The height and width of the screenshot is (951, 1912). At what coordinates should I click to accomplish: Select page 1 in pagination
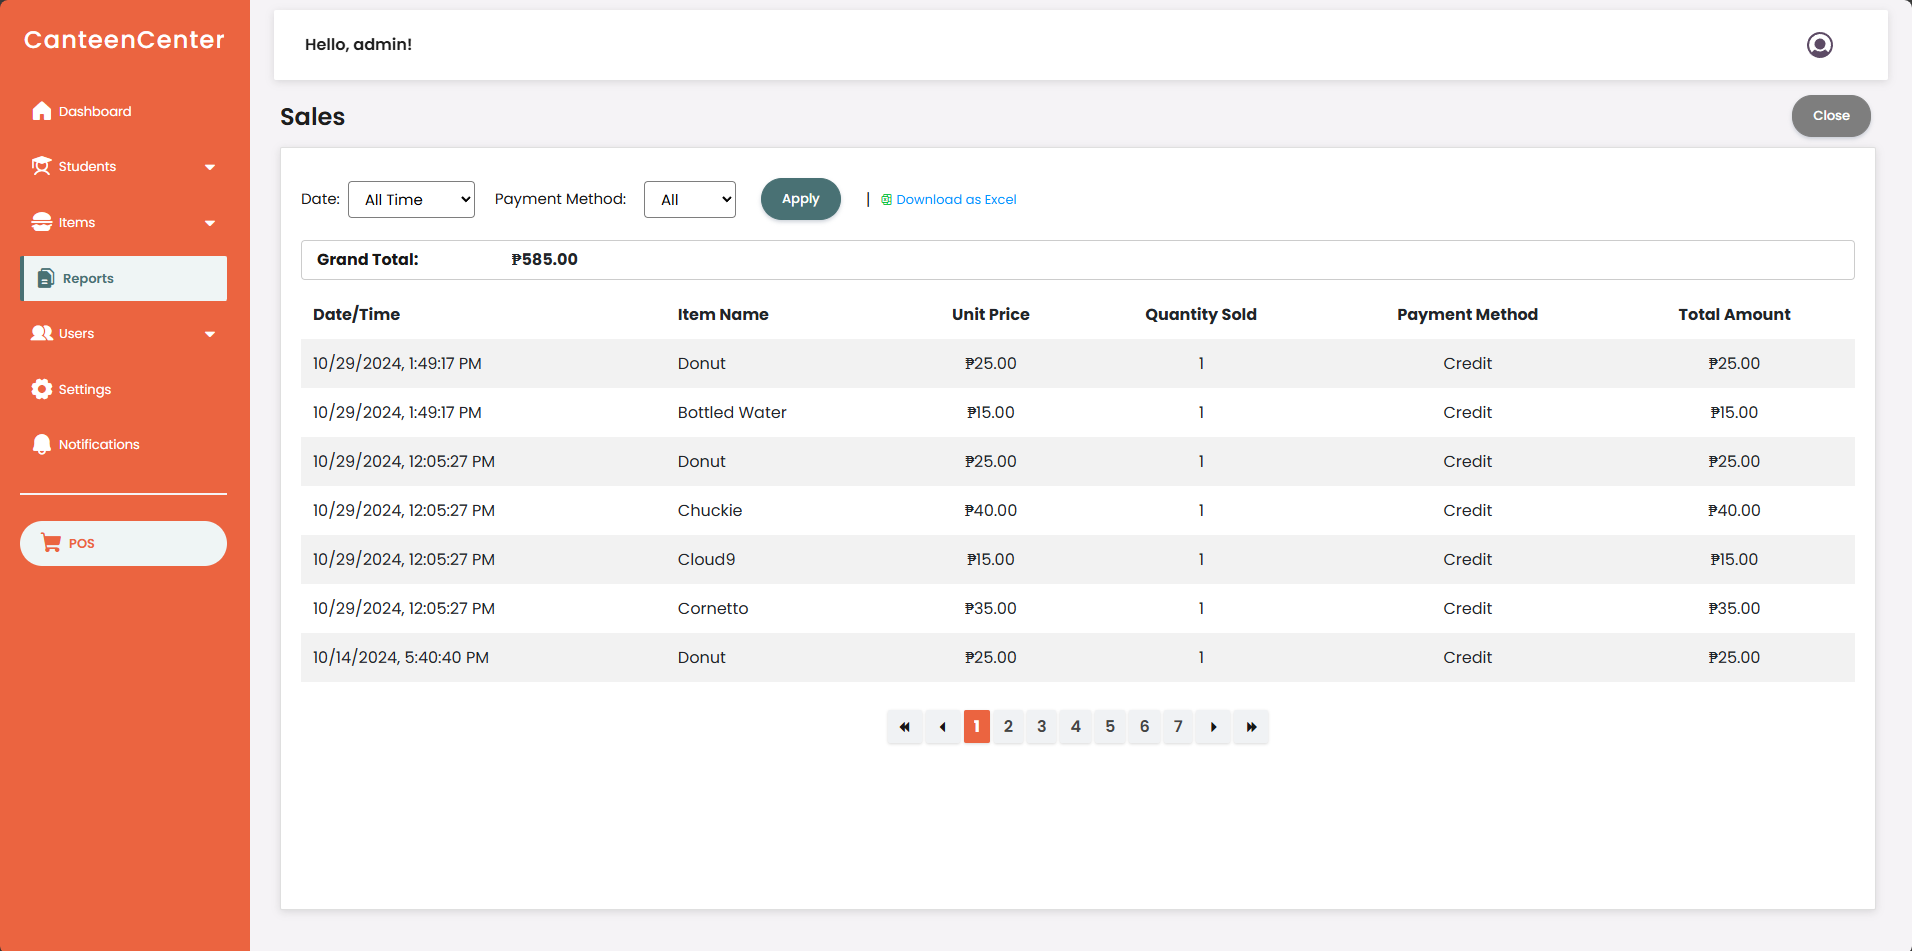[977, 727]
